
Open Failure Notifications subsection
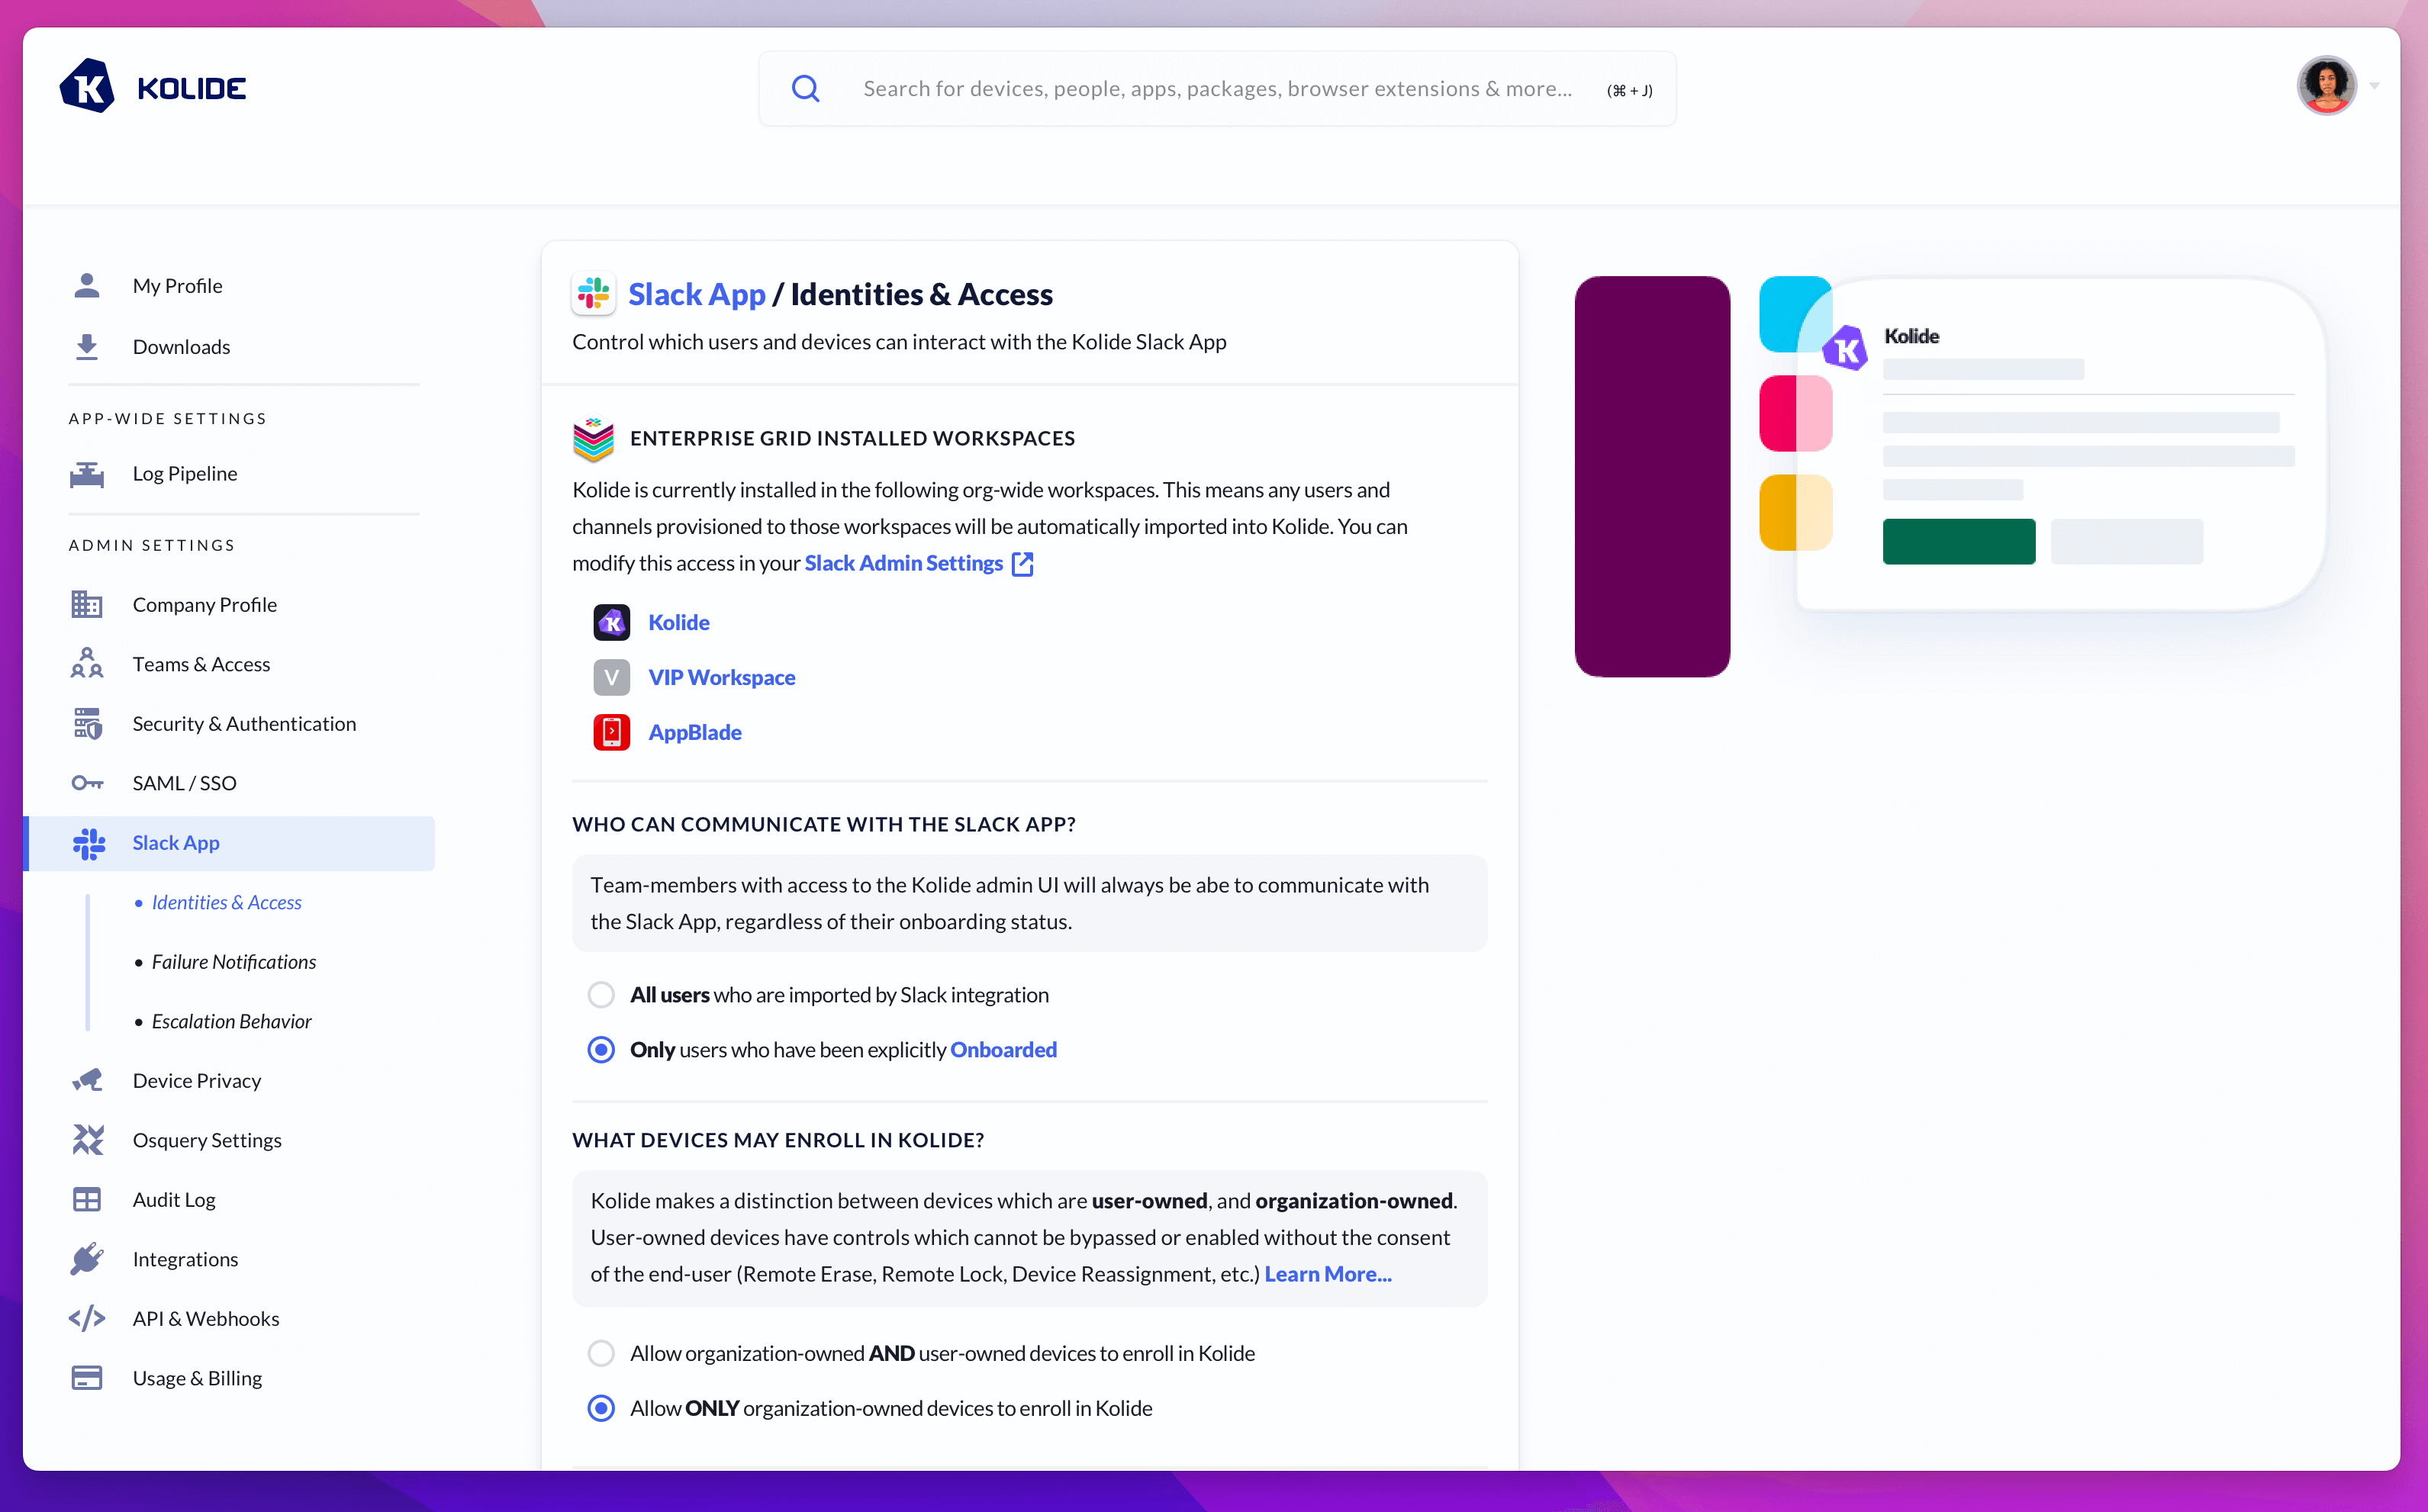pyautogui.click(x=234, y=962)
